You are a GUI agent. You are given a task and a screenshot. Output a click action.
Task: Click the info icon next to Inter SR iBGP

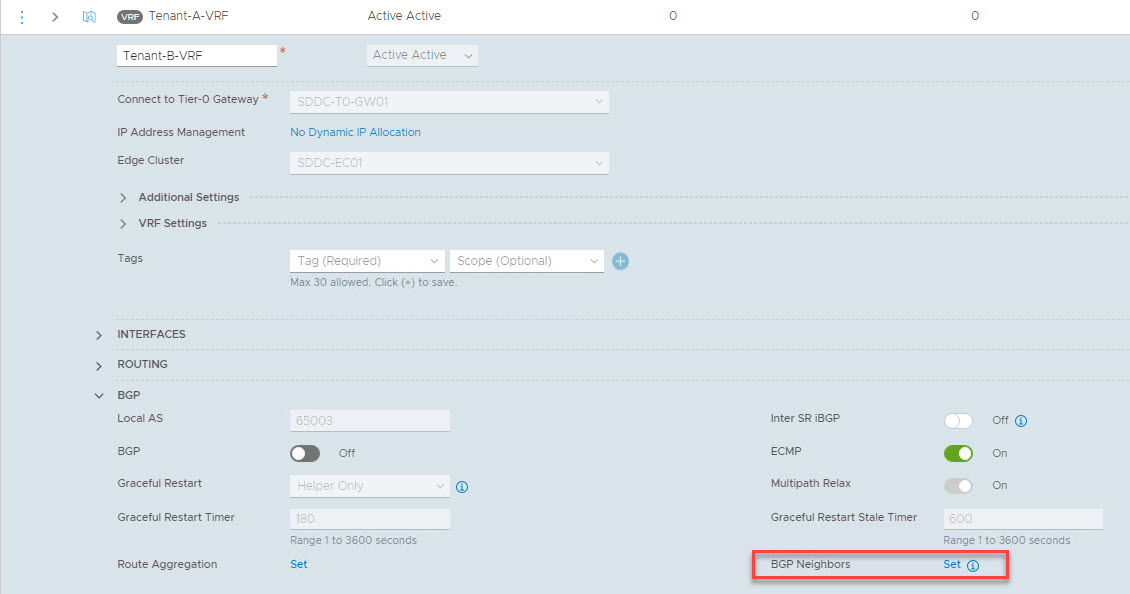tap(1021, 421)
